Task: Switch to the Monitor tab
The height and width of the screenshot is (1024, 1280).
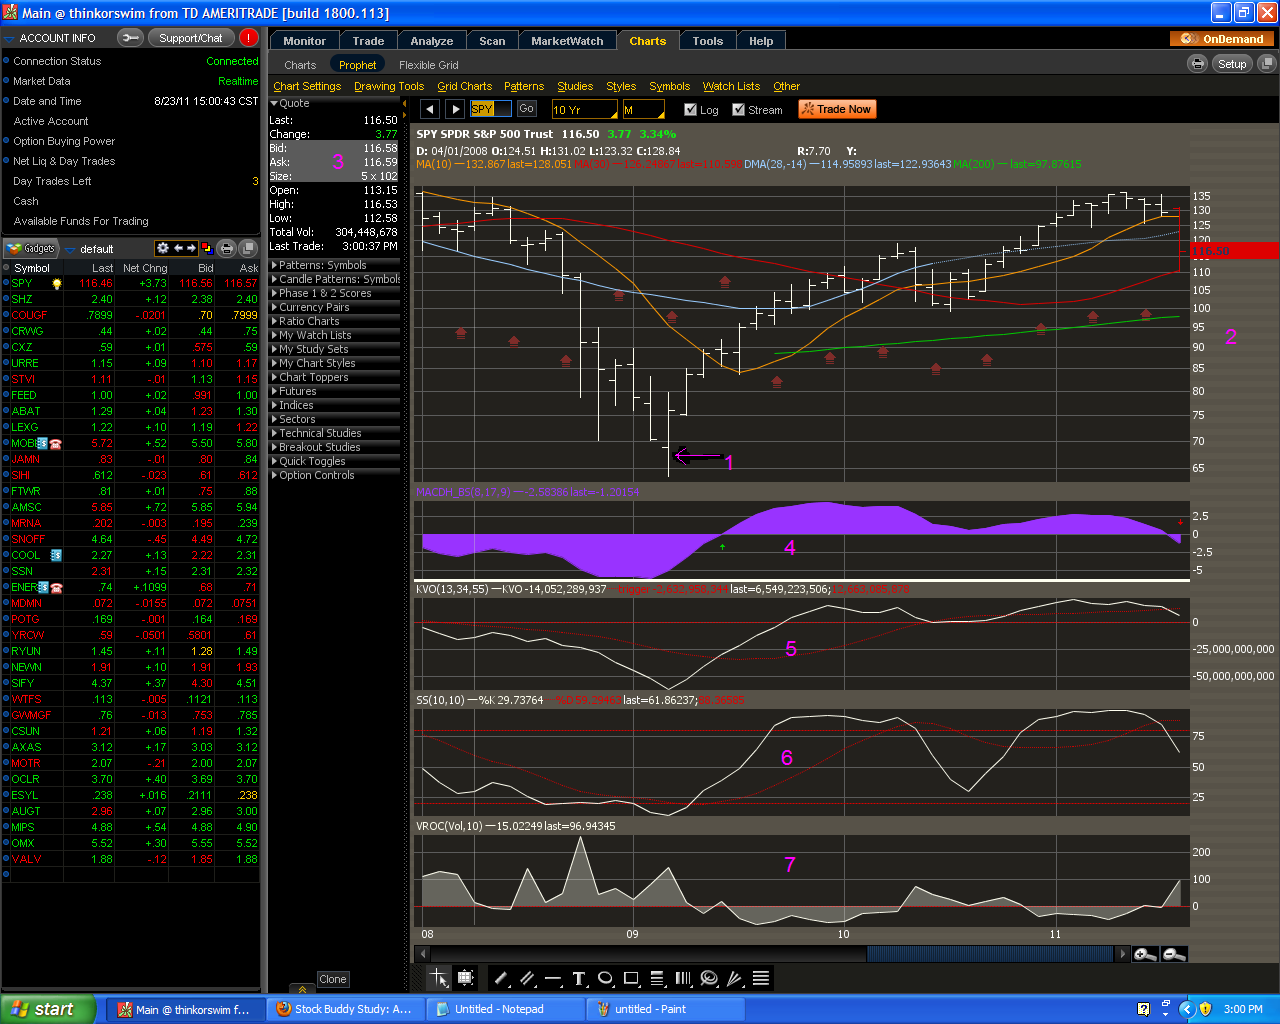Action: pos(304,41)
